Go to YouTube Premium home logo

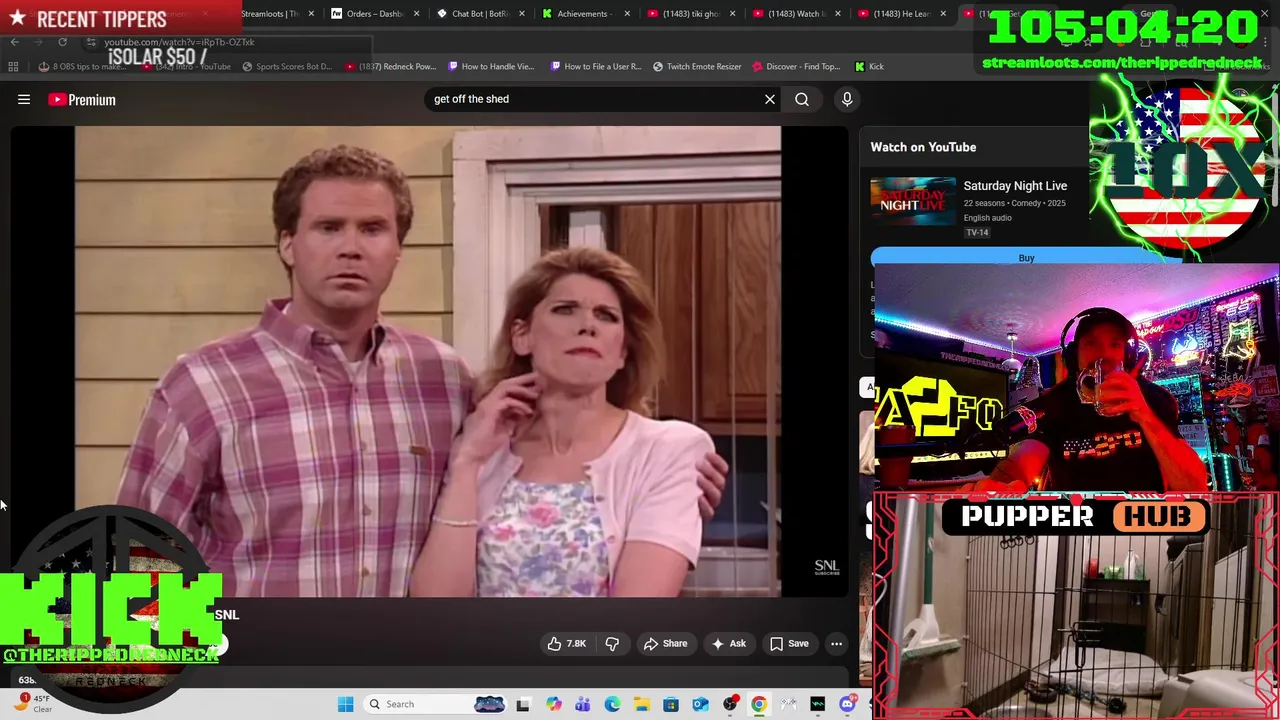tap(82, 99)
